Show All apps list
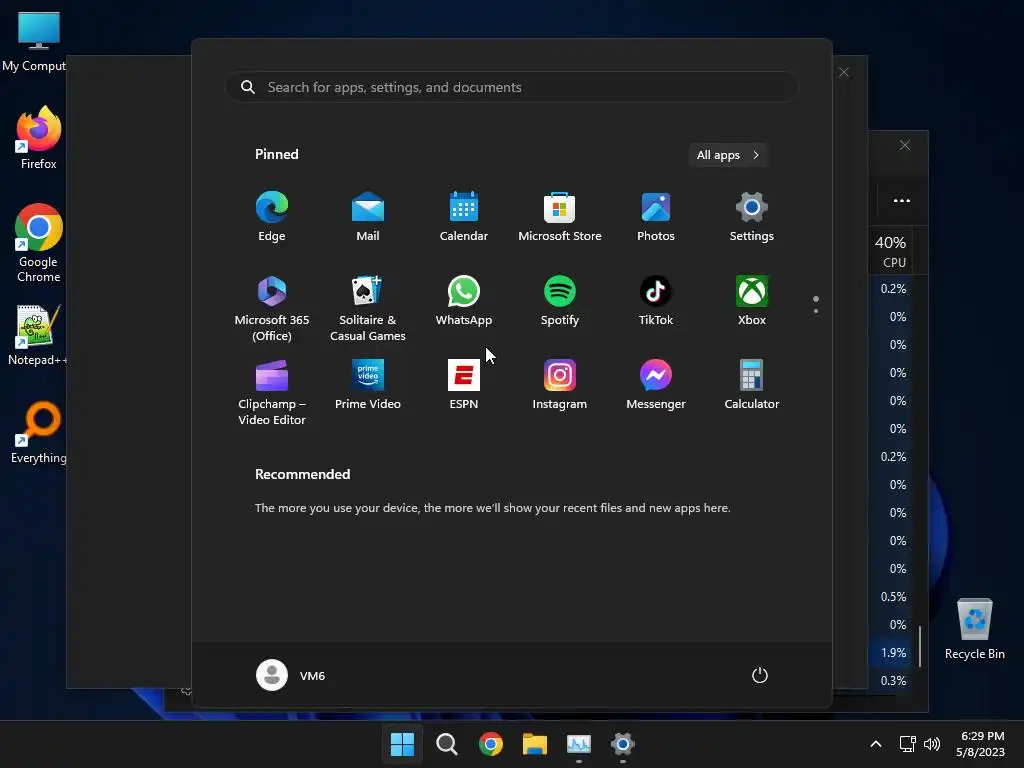This screenshot has height=768, width=1024. (x=728, y=155)
